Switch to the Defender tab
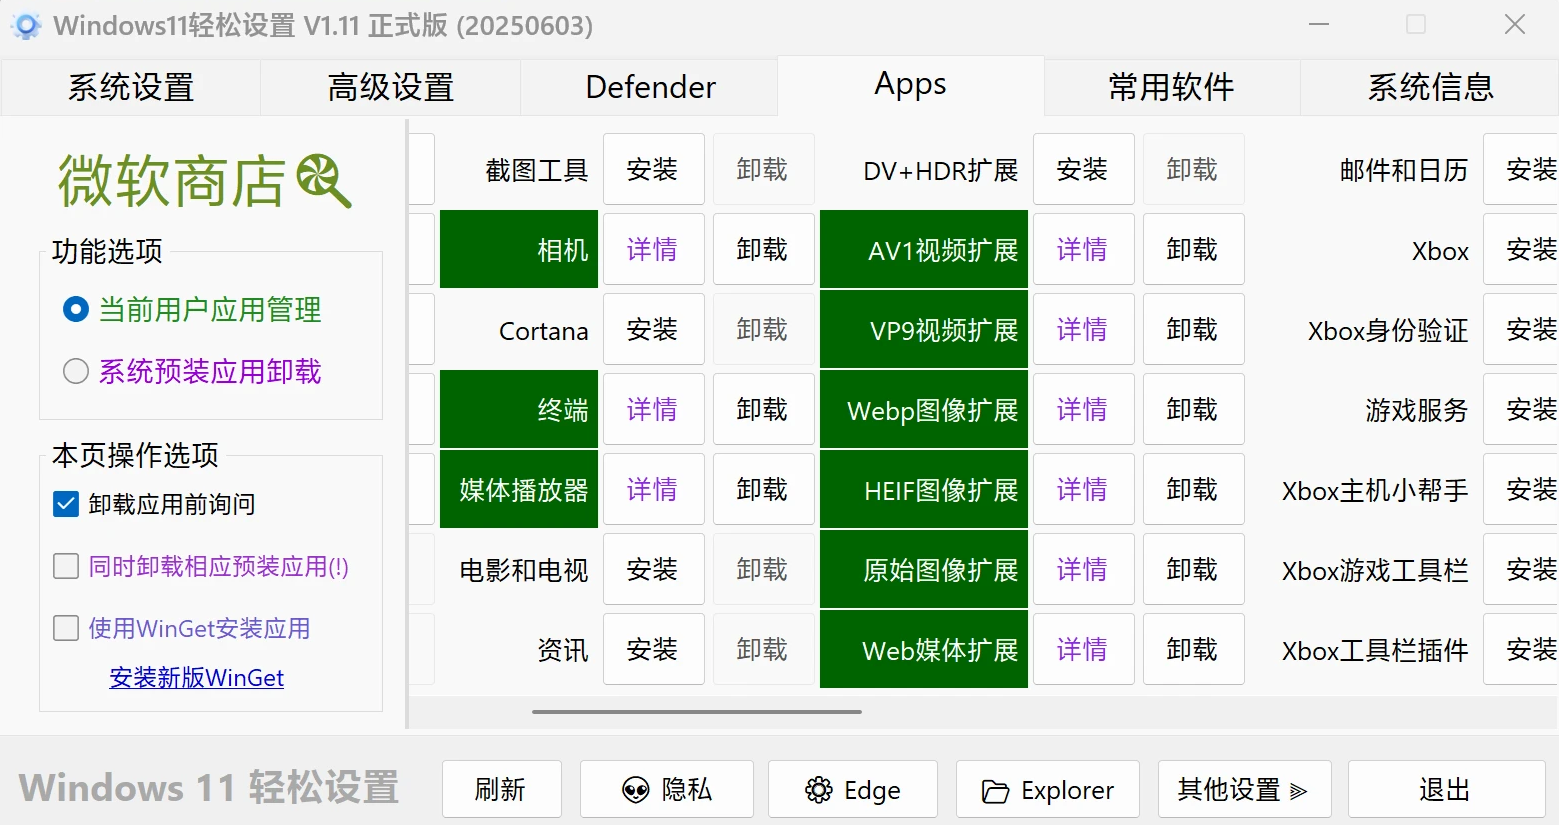The width and height of the screenshot is (1559, 825). (650, 88)
